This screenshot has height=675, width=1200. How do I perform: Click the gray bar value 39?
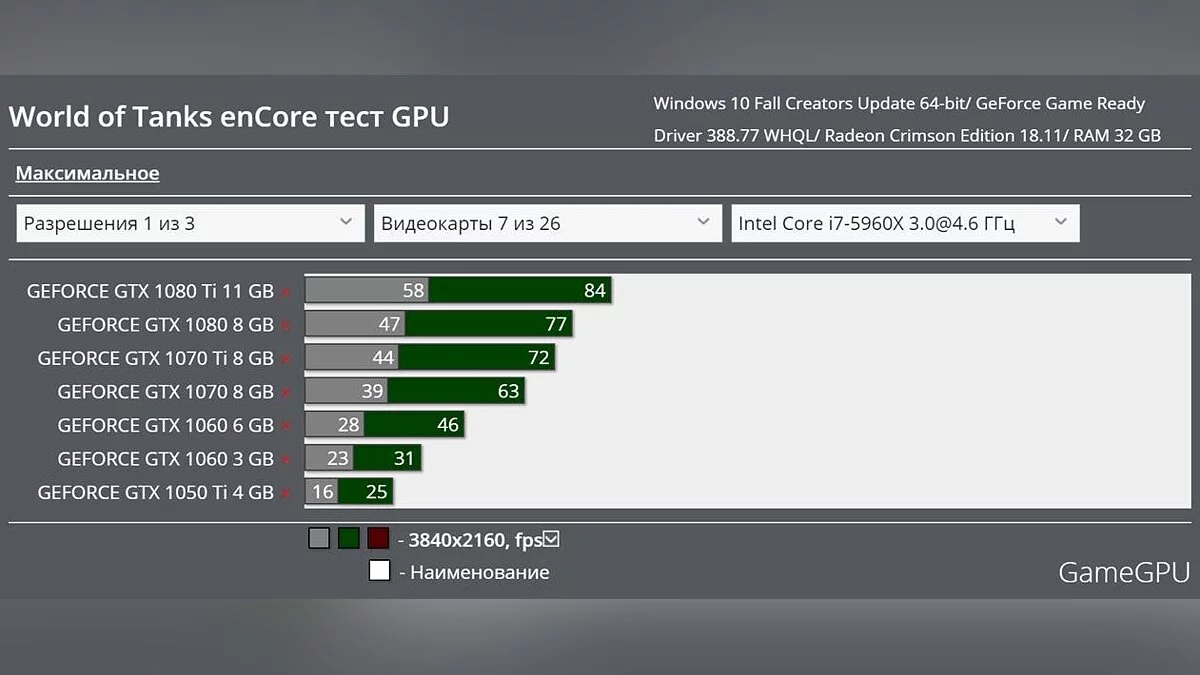tap(372, 391)
